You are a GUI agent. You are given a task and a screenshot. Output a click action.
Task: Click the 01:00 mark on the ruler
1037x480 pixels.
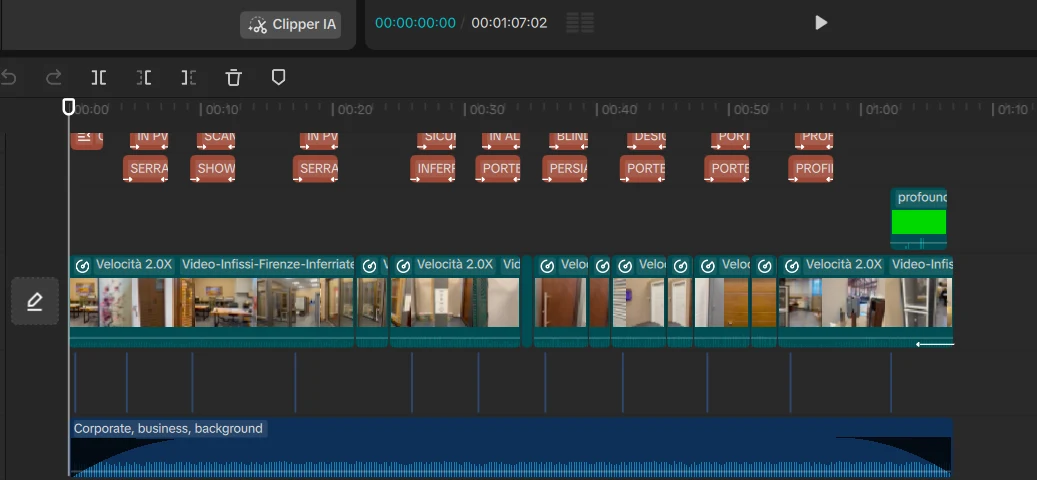(x=882, y=110)
